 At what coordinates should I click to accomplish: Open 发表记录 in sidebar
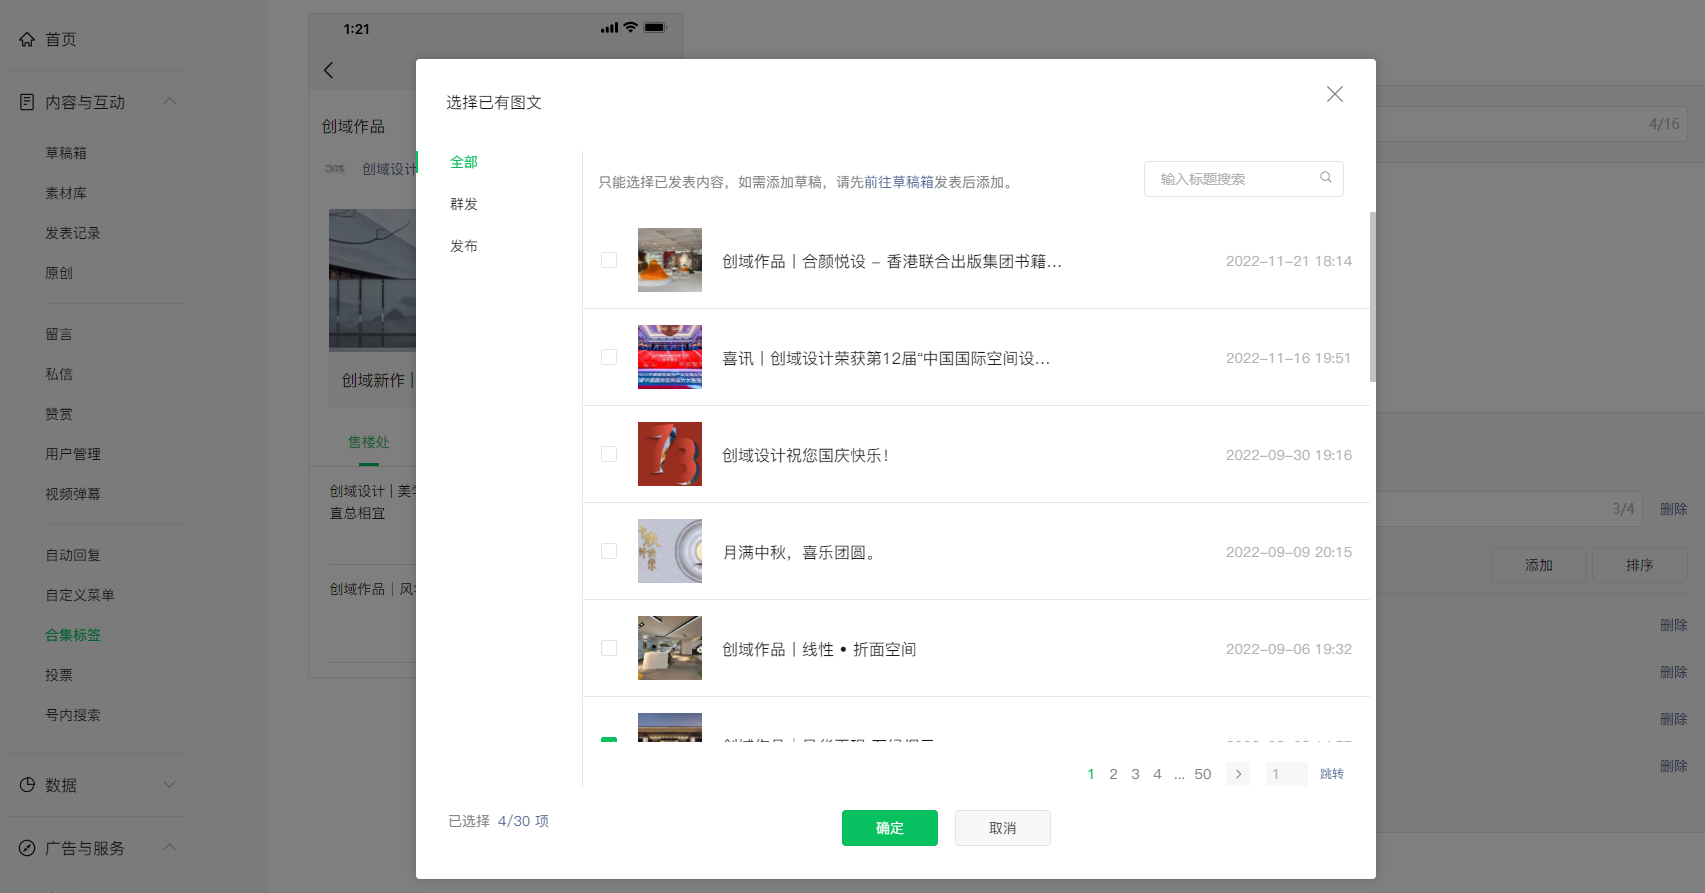click(73, 233)
